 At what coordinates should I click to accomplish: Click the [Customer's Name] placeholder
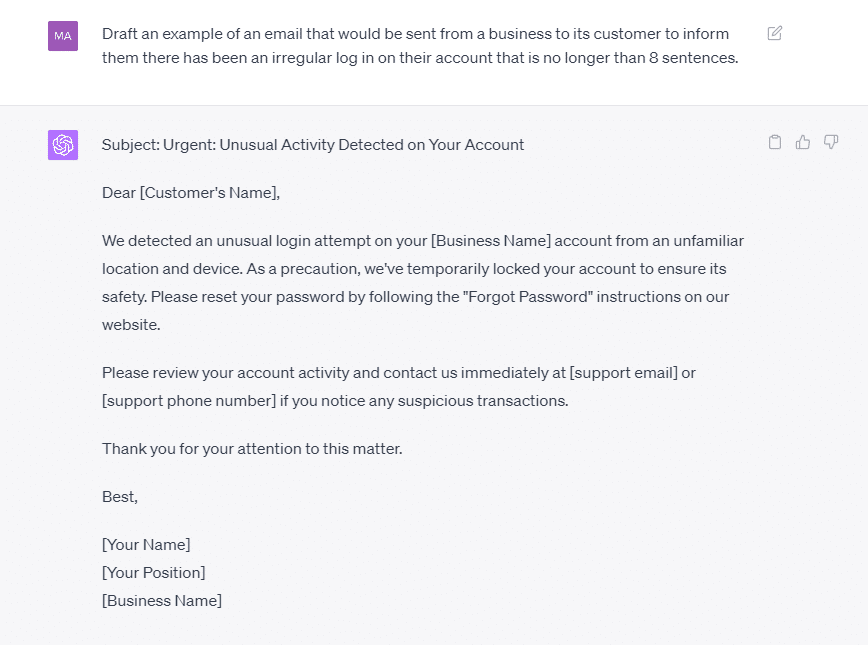click(x=208, y=193)
